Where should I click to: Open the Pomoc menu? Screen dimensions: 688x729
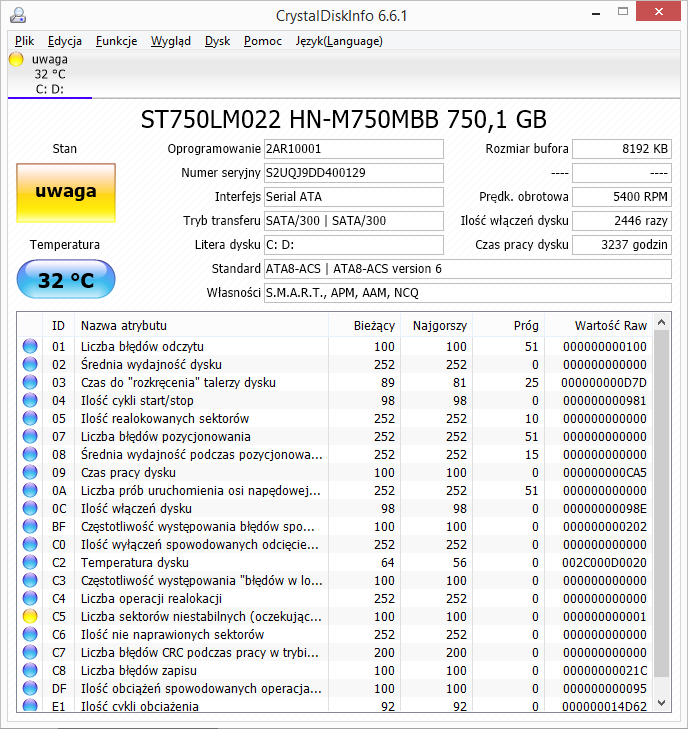coord(263,41)
